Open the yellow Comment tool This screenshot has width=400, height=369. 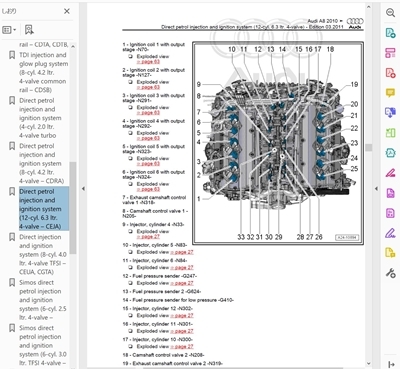click(390, 92)
